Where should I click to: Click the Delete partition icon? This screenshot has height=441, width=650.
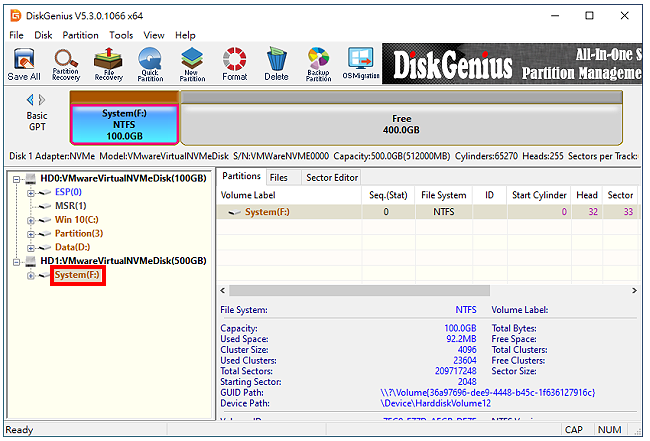(x=276, y=64)
